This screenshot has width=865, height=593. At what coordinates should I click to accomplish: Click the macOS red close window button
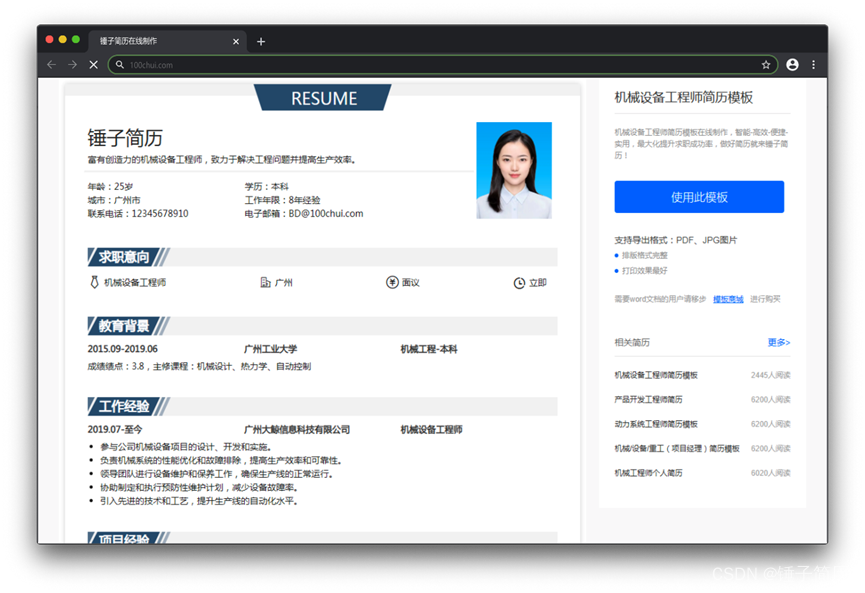click(49, 39)
